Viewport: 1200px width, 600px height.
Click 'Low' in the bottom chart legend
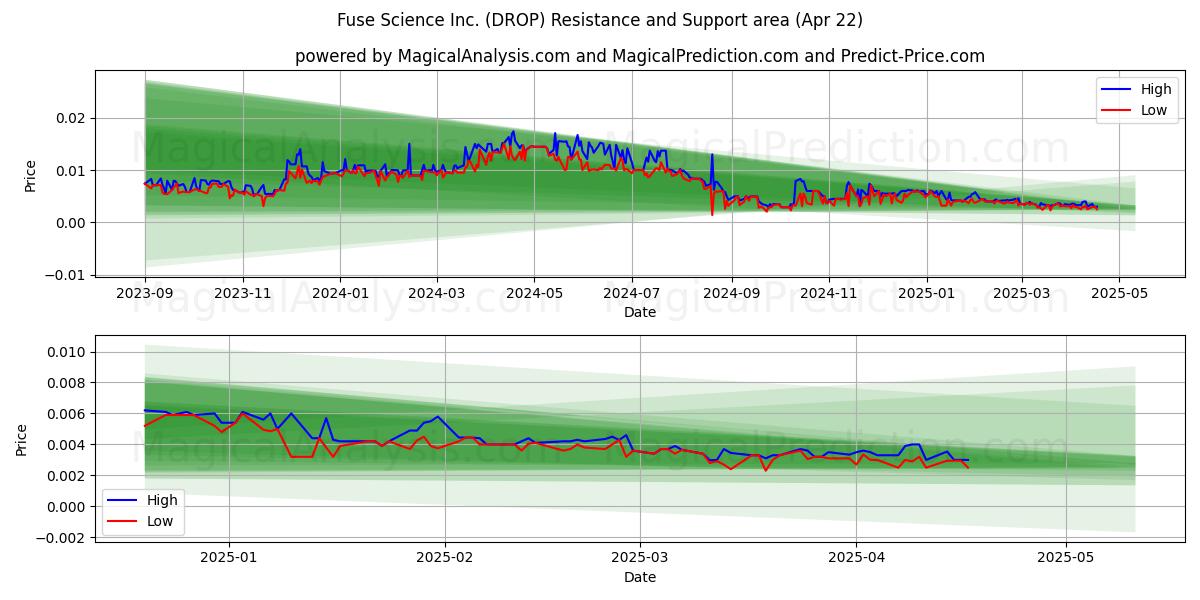tap(160, 521)
